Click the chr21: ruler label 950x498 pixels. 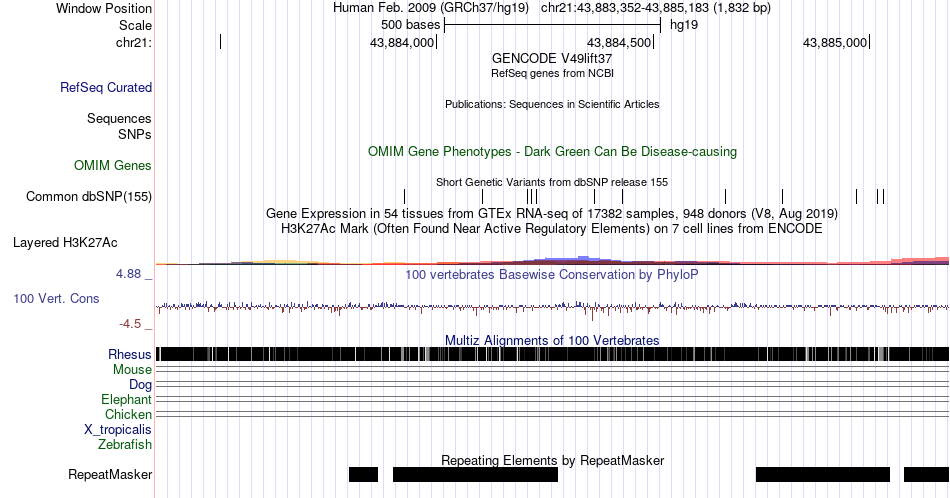coord(133,42)
